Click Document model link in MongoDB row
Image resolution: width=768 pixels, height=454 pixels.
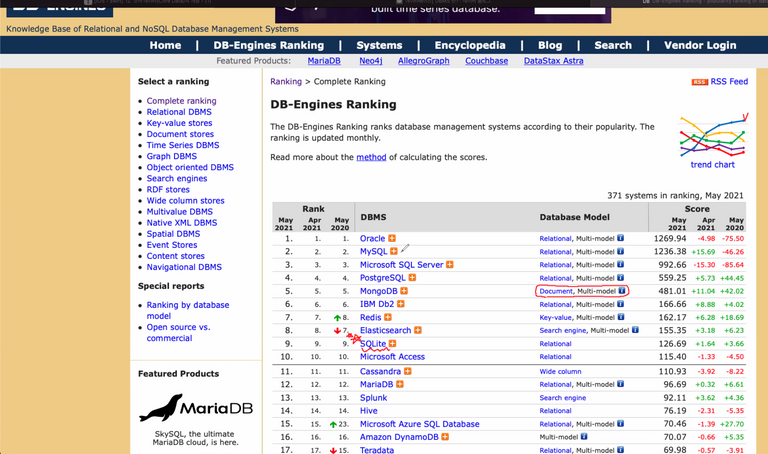tap(556, 291)
